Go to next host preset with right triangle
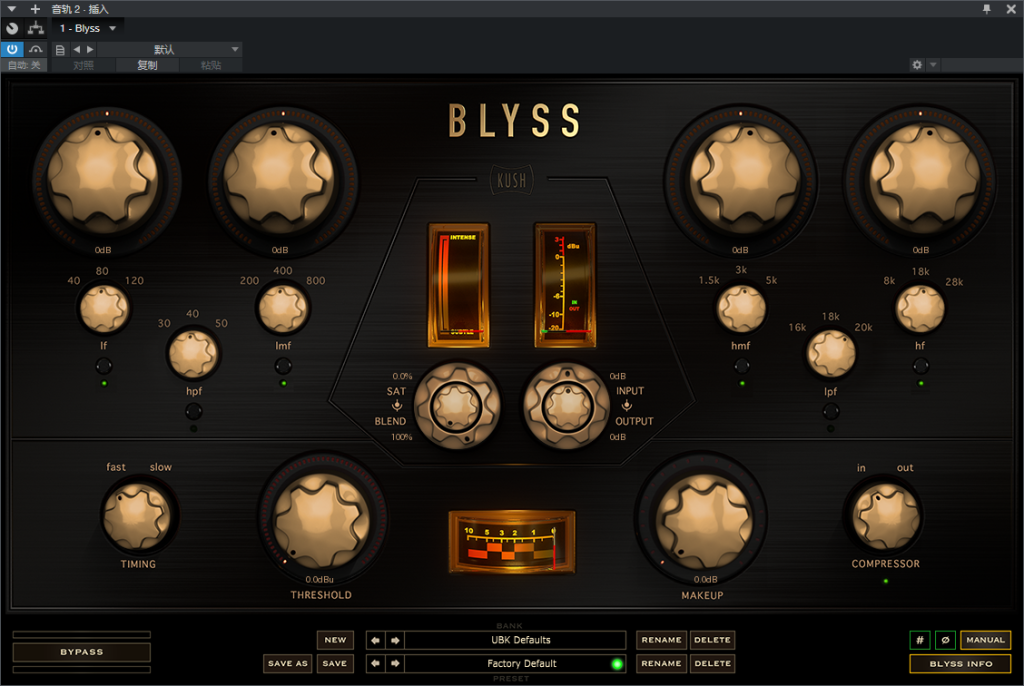 coord(90,50)
